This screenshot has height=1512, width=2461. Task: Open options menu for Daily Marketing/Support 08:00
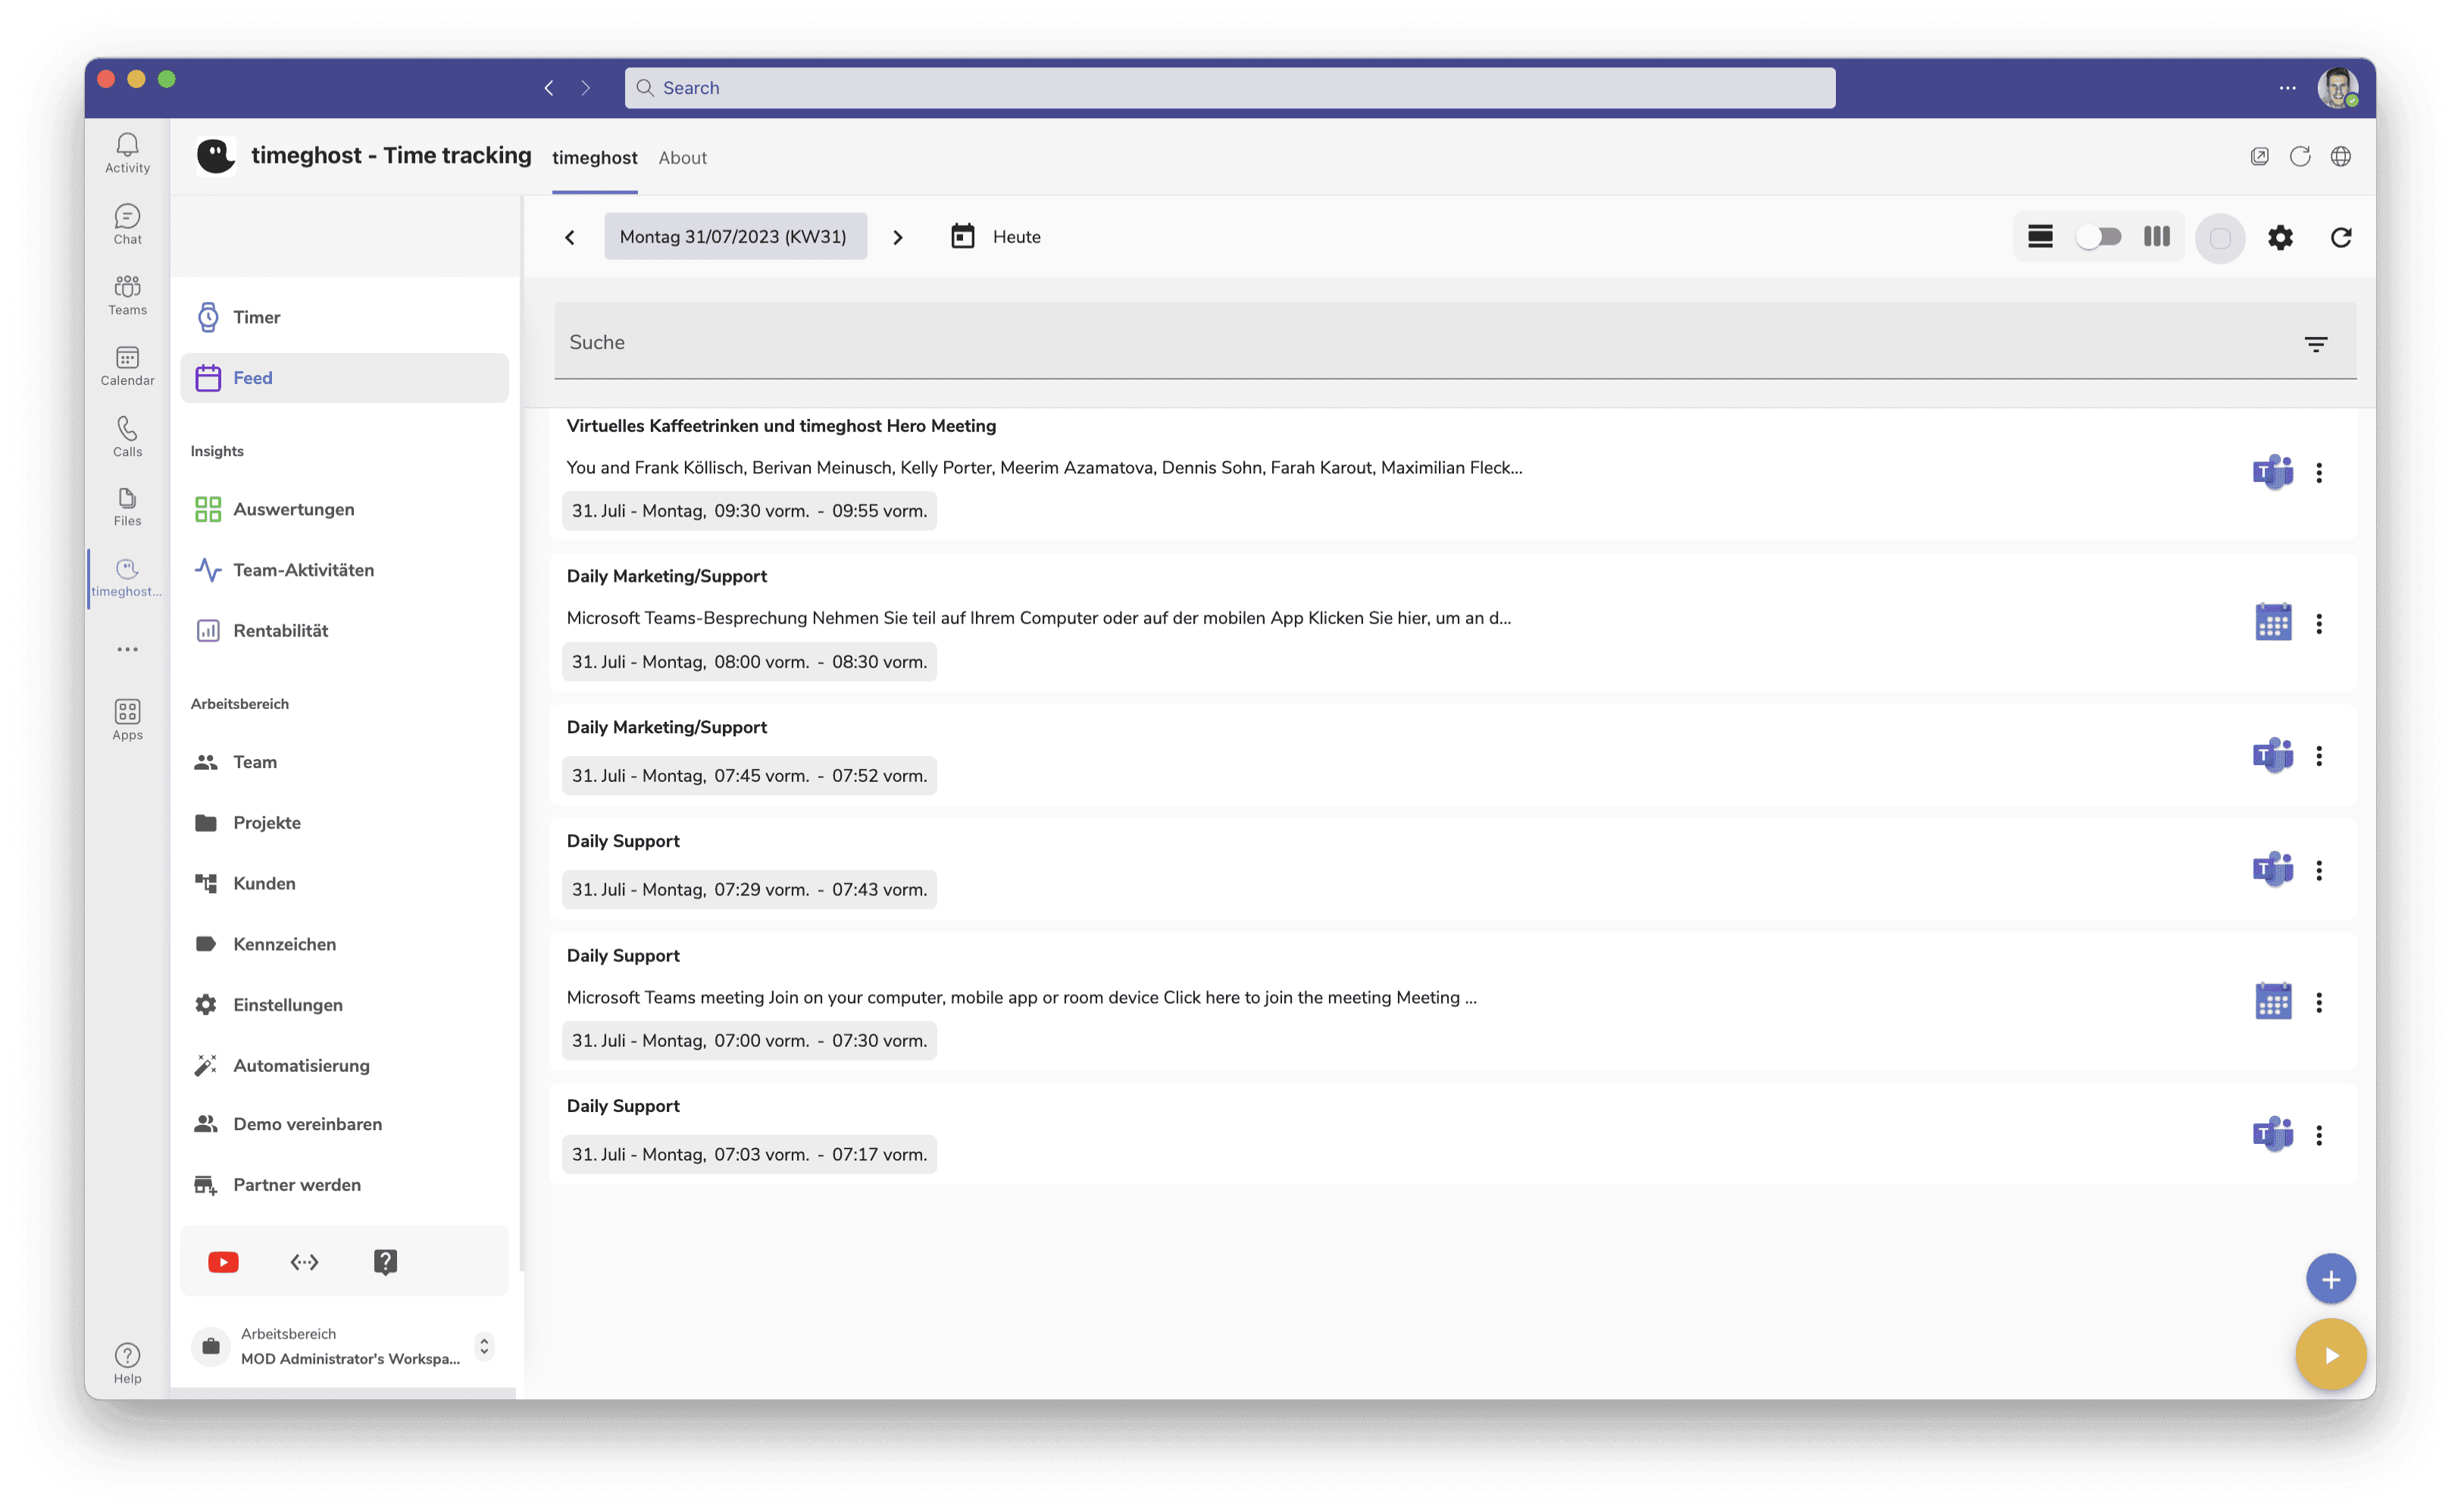click(x=2319, y=624)
